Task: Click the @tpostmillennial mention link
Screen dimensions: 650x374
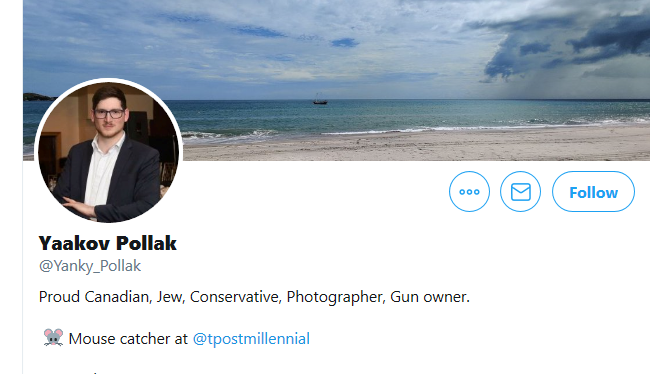Action: (x=251, y=339)
